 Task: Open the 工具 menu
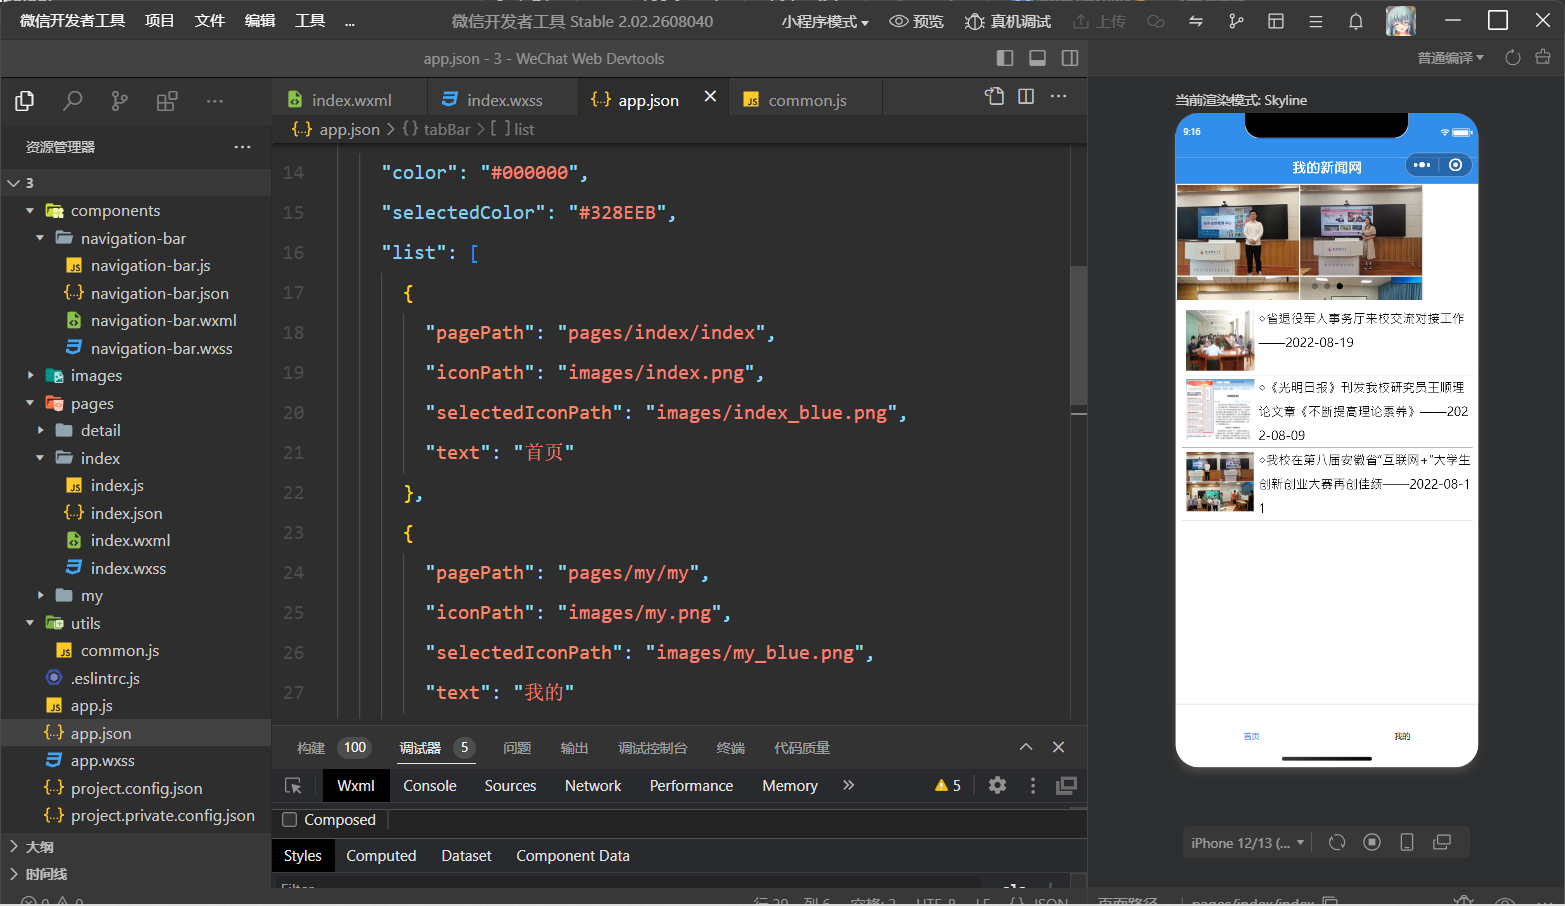click(x=310, y=21)
